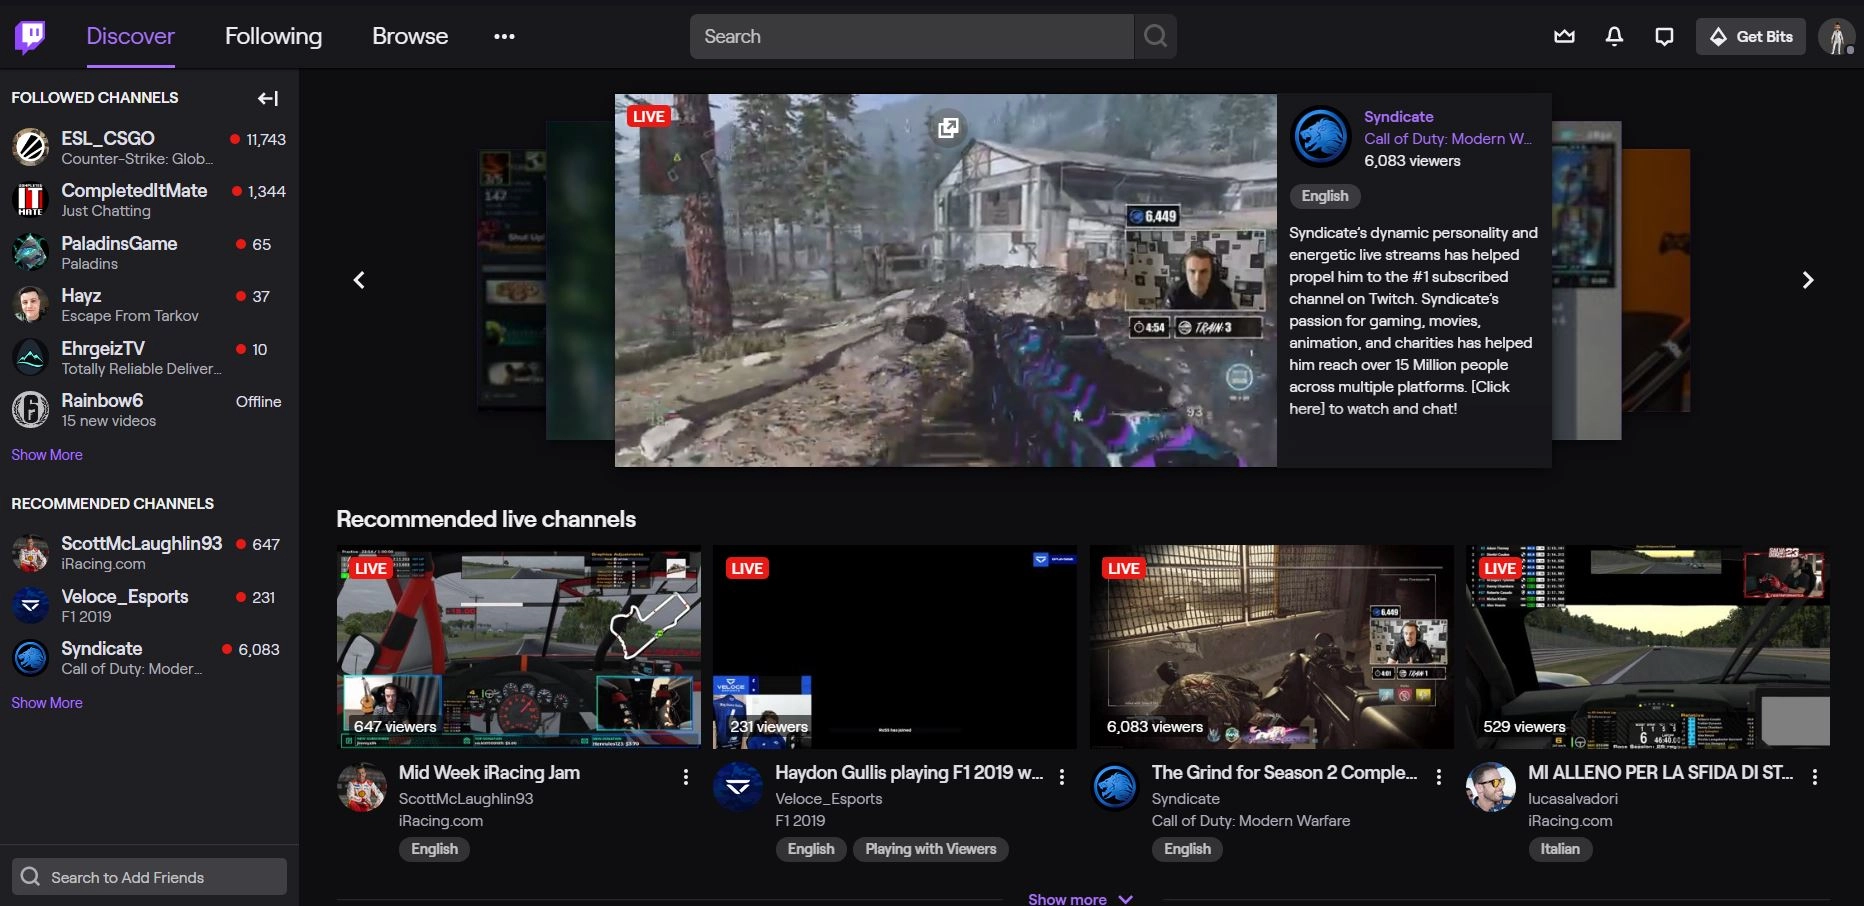The width and height of the screenshot is (1864, 906).
Task: Click the top Search field
Action: tap(912, 37)
